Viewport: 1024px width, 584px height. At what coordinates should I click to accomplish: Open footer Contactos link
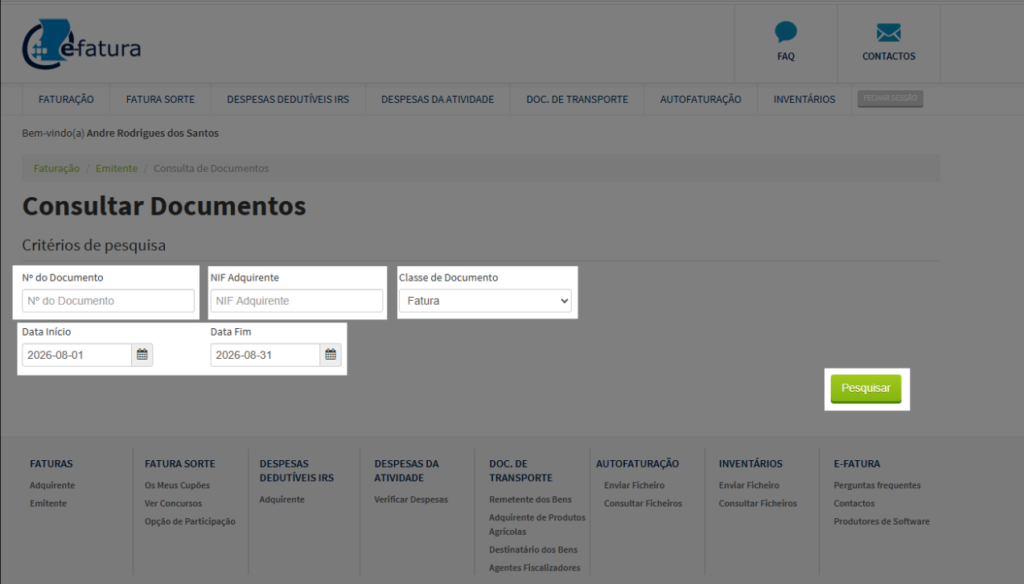(854, 503)
